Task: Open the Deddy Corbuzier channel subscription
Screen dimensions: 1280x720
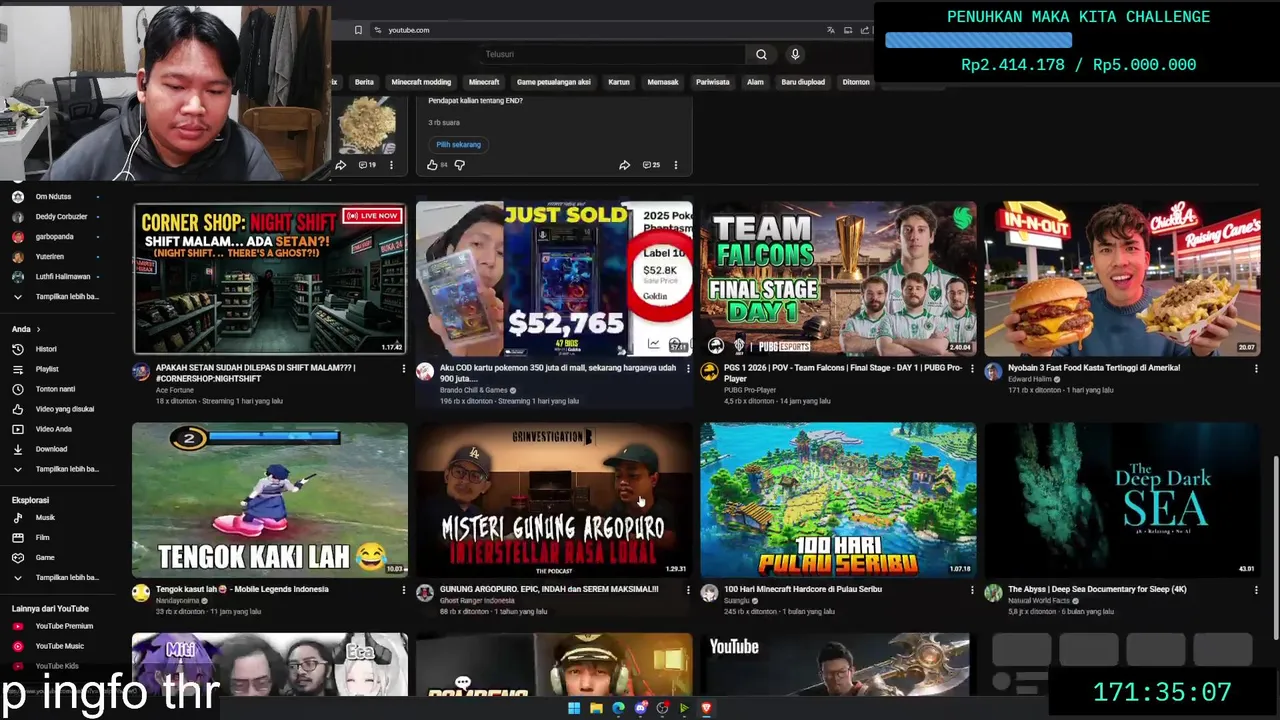Action: pyautogui.click(x=55, y=217)
